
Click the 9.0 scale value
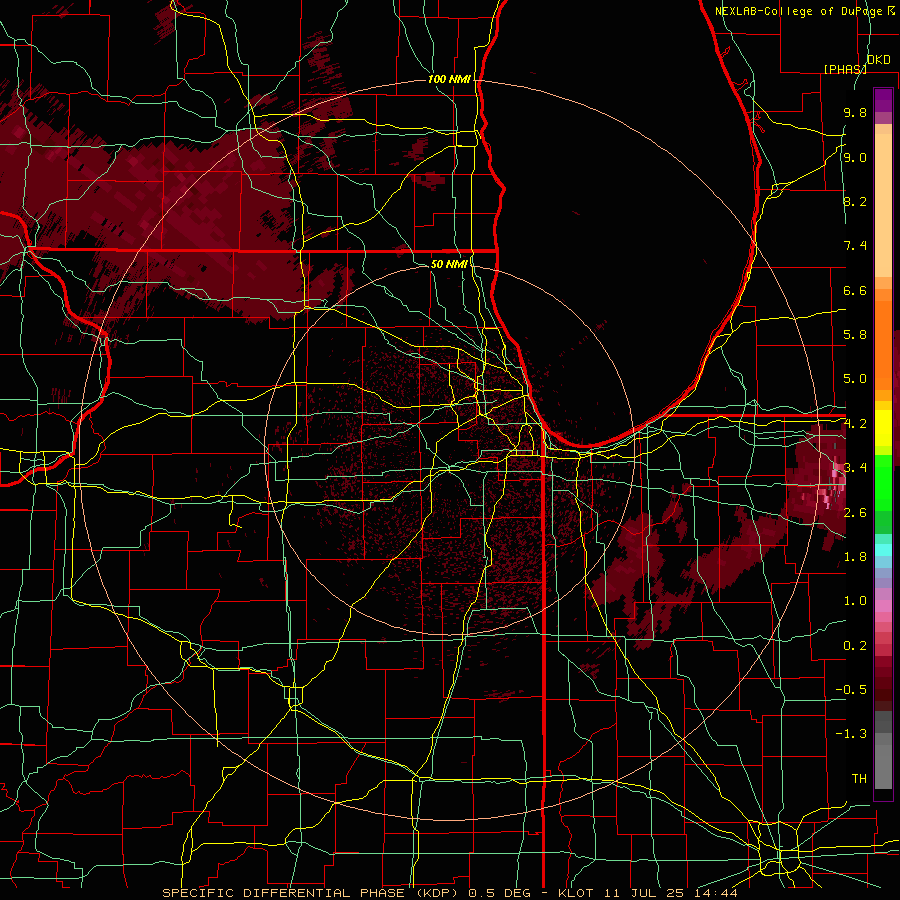coord(855,157)
